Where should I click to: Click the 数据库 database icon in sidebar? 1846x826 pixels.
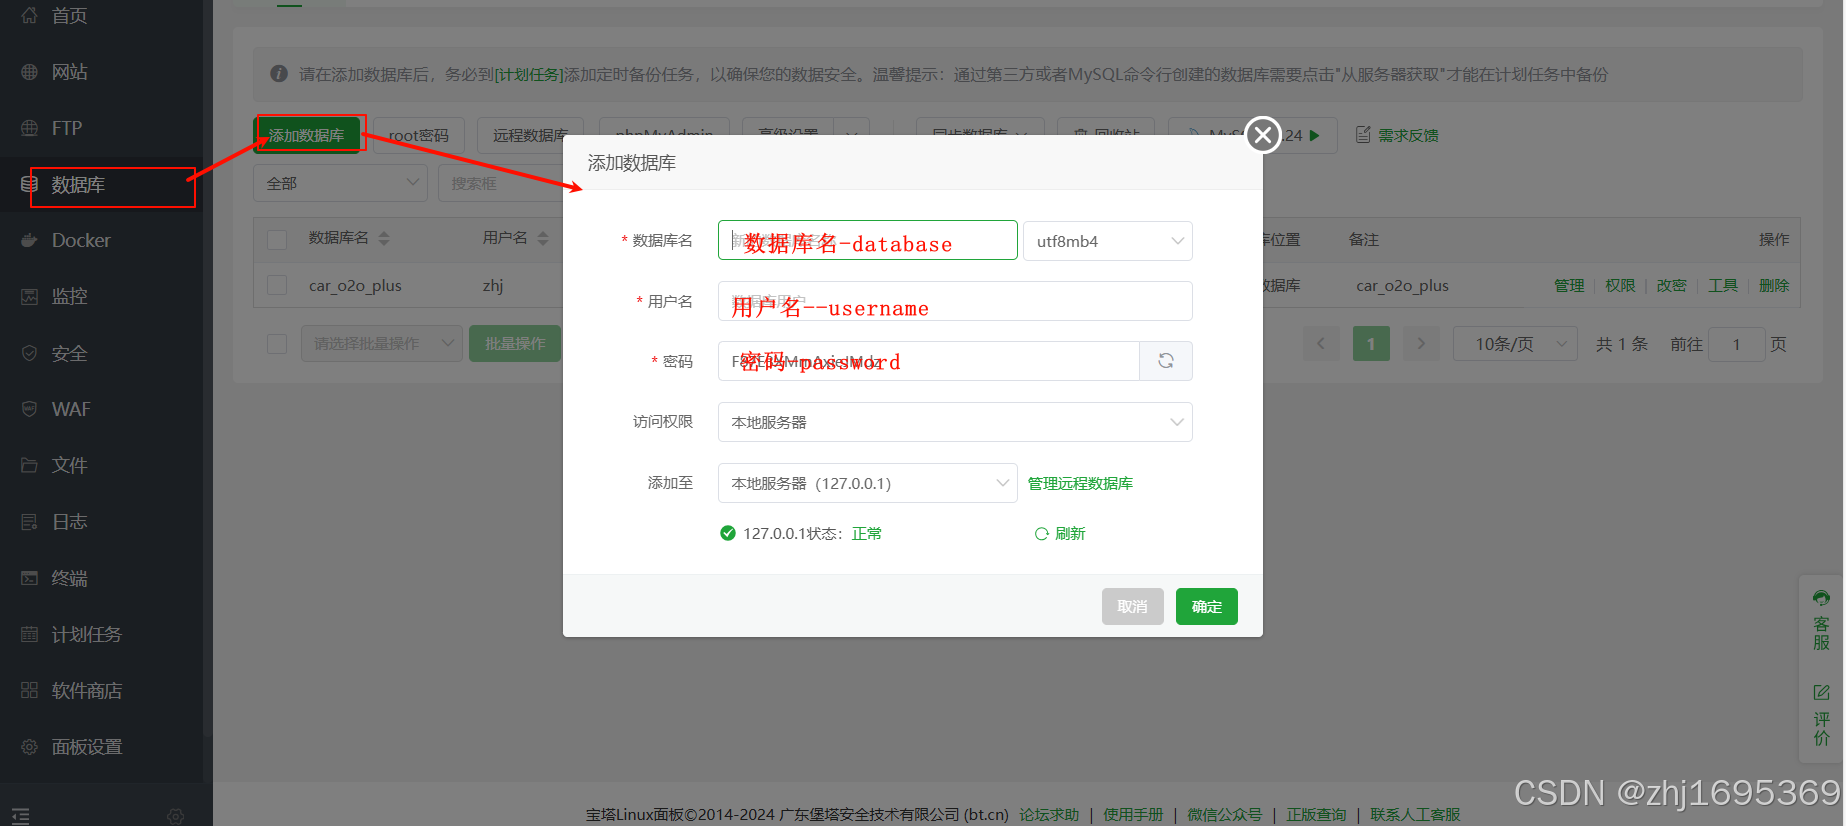(30, 184)
